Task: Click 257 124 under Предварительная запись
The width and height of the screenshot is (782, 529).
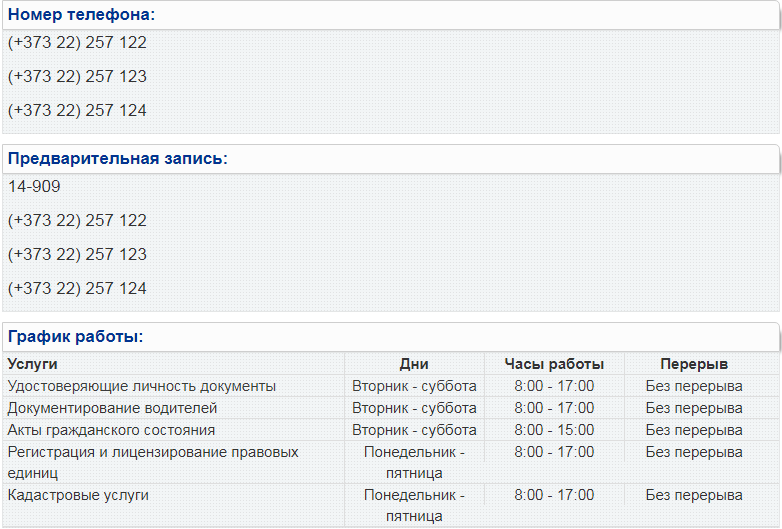Action: 77,288
